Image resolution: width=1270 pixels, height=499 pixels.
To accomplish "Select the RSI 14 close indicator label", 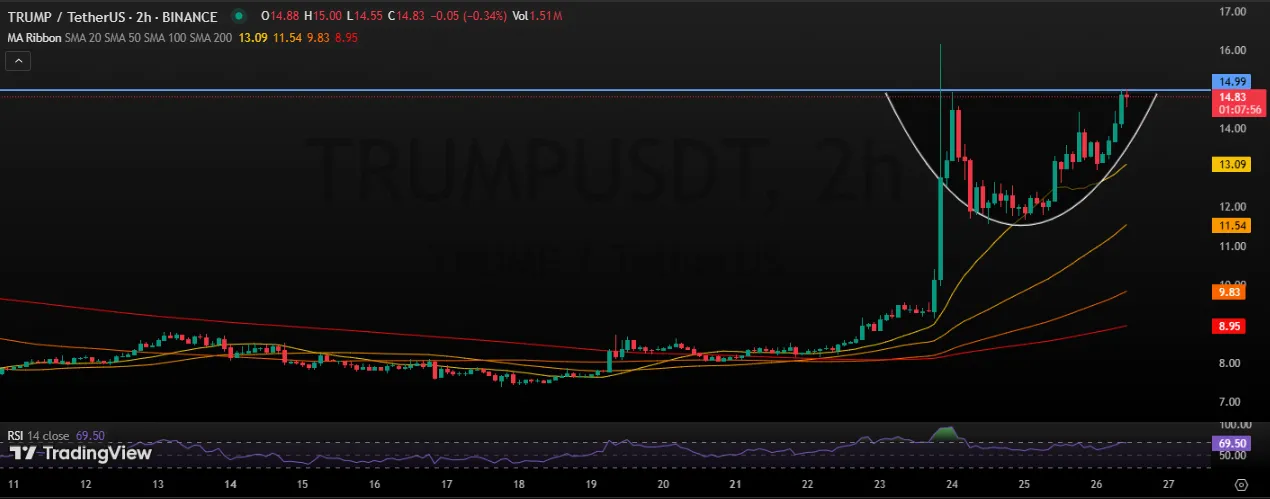I will pos(38,435).
